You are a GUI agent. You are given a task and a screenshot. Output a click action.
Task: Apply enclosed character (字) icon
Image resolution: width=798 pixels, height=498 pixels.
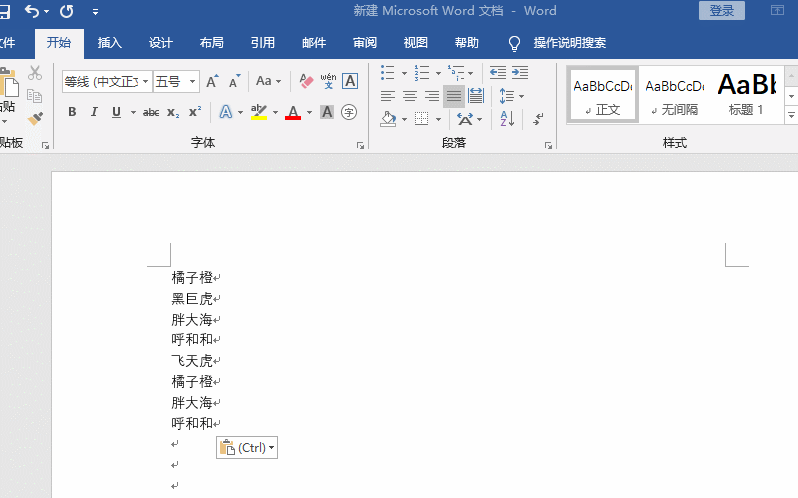(x=349, y=112)
